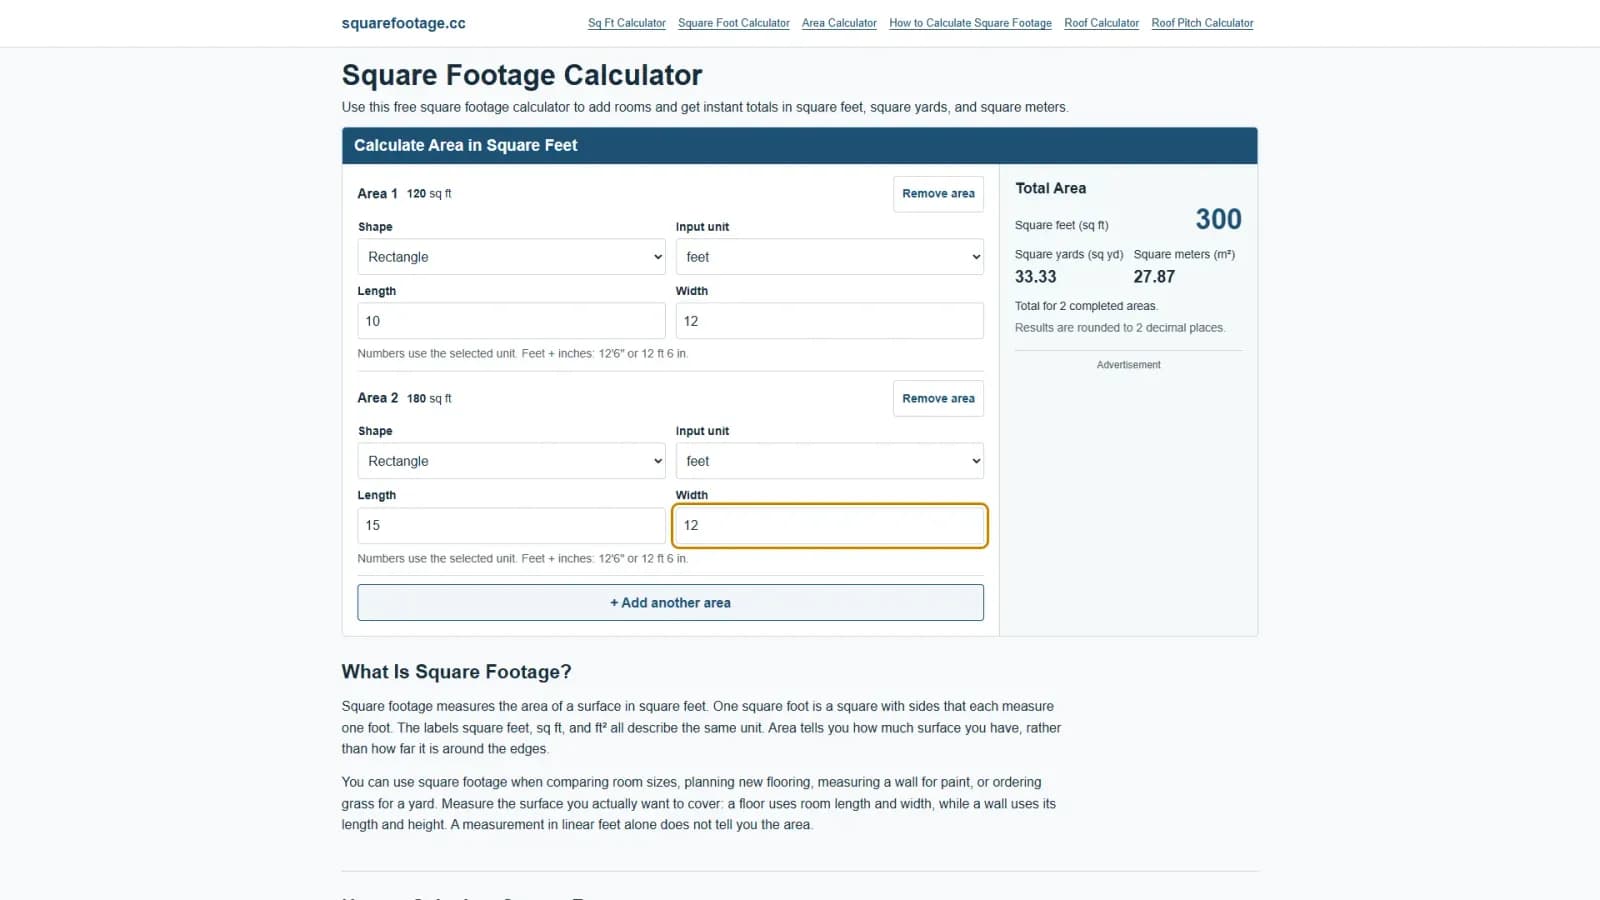Image resolution: width=1600 pixels, height=900 pixels.
Task: Expand the Area 1 Shape dropdown
Action: coord(511,257)
